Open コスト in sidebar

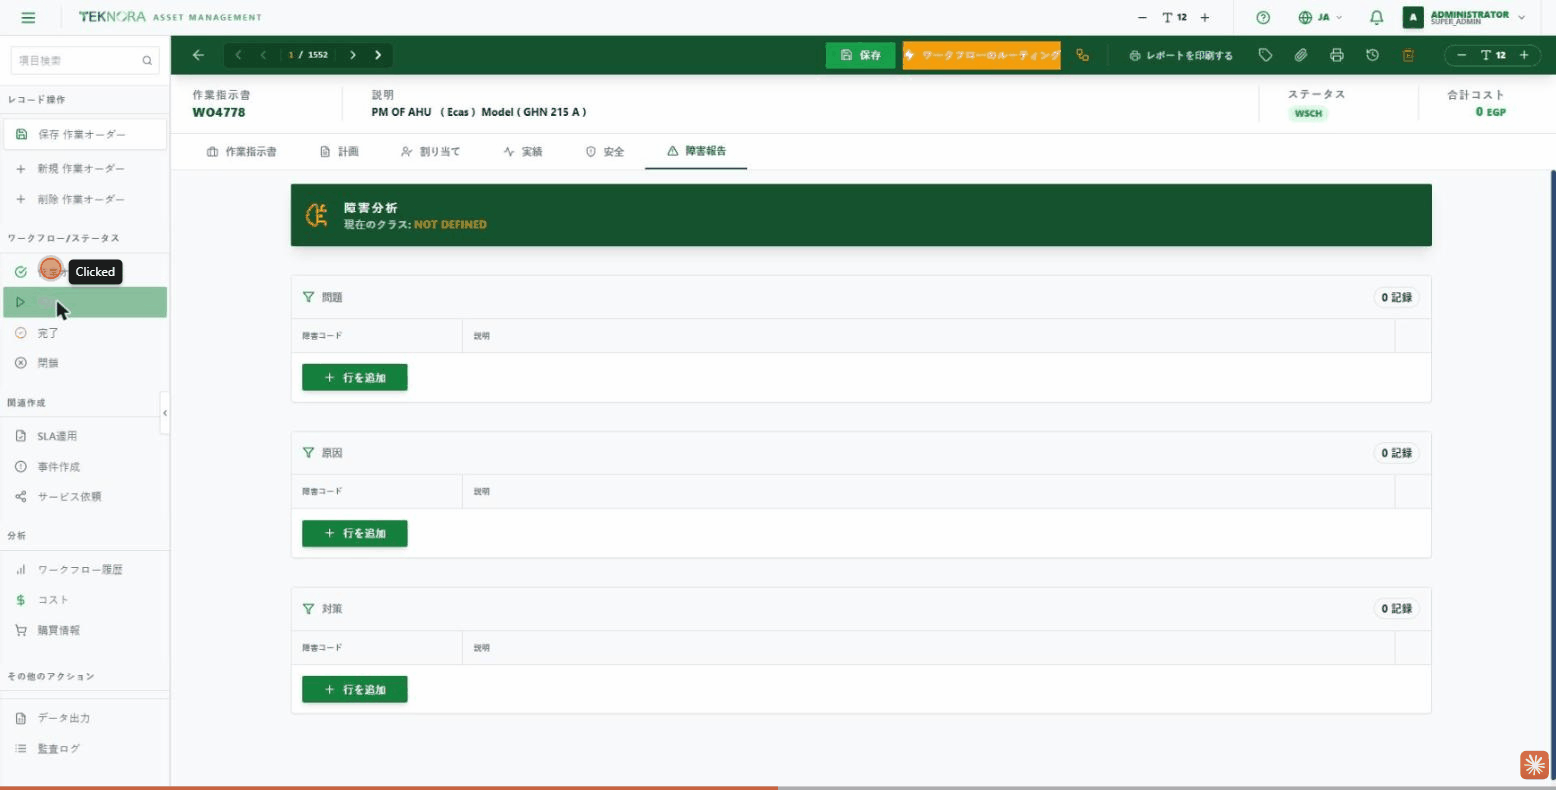(84, 600)
